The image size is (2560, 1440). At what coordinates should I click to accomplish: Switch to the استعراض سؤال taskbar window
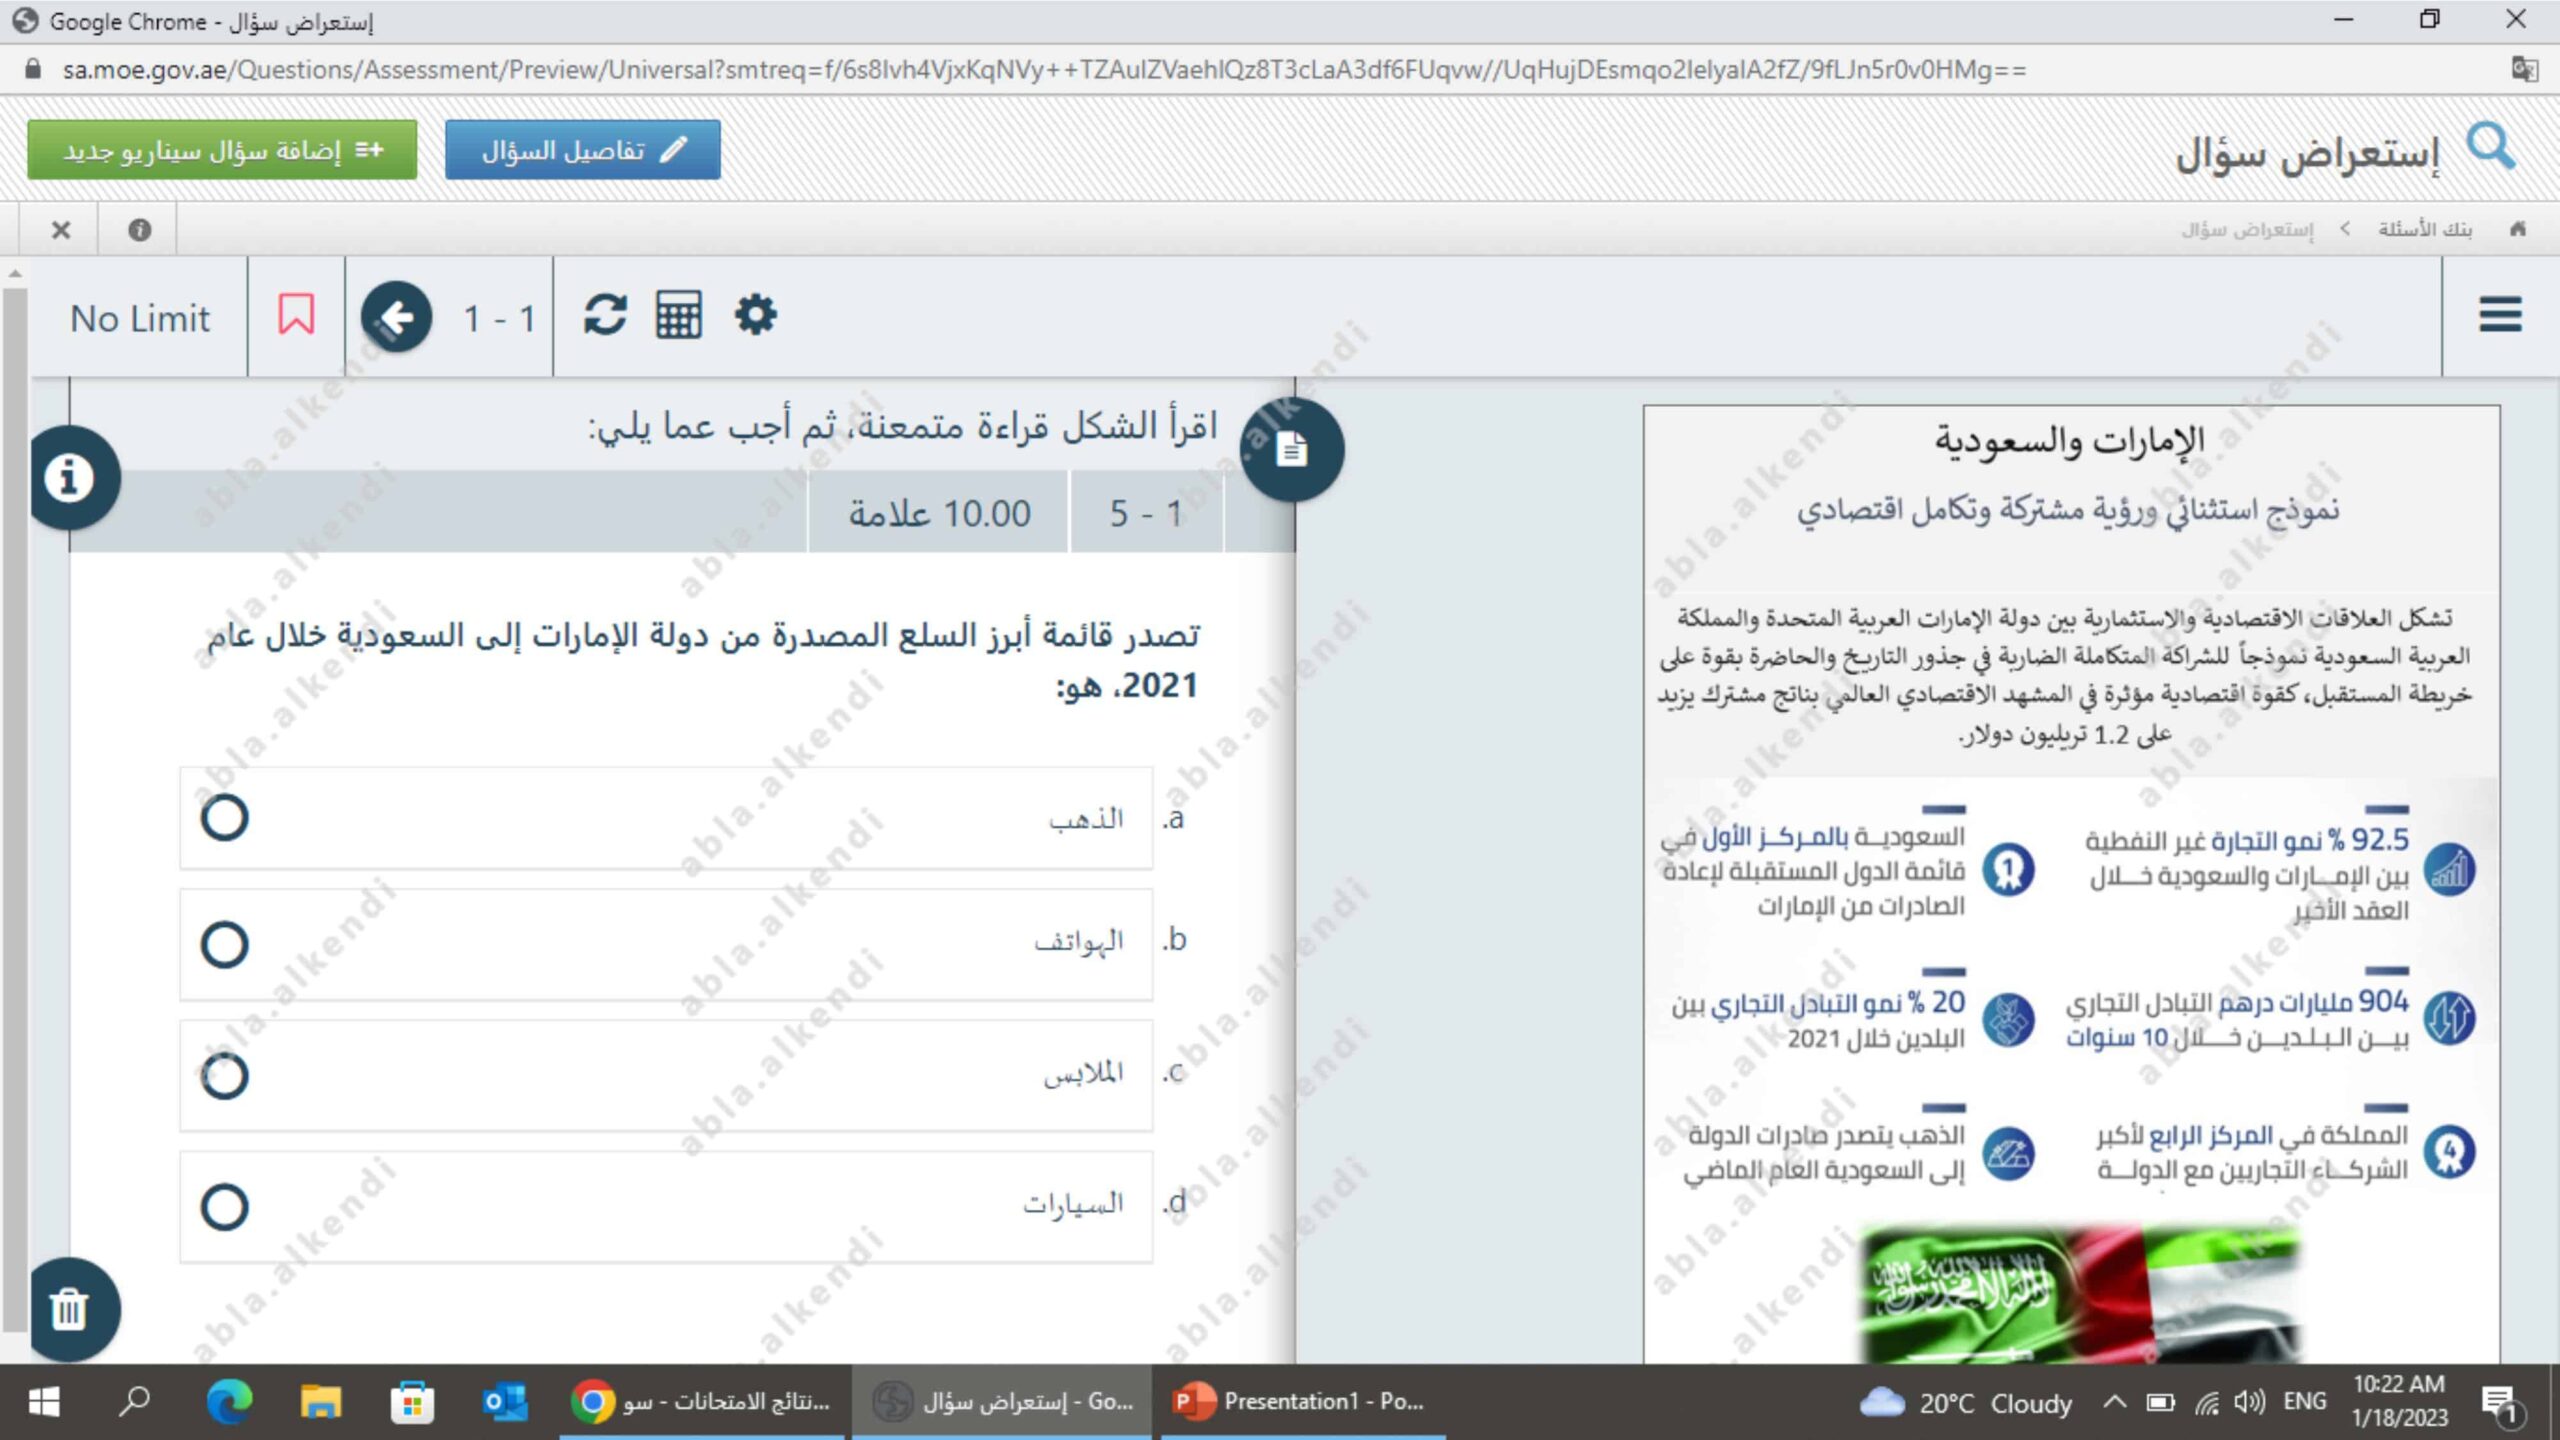(1002, 1402)
